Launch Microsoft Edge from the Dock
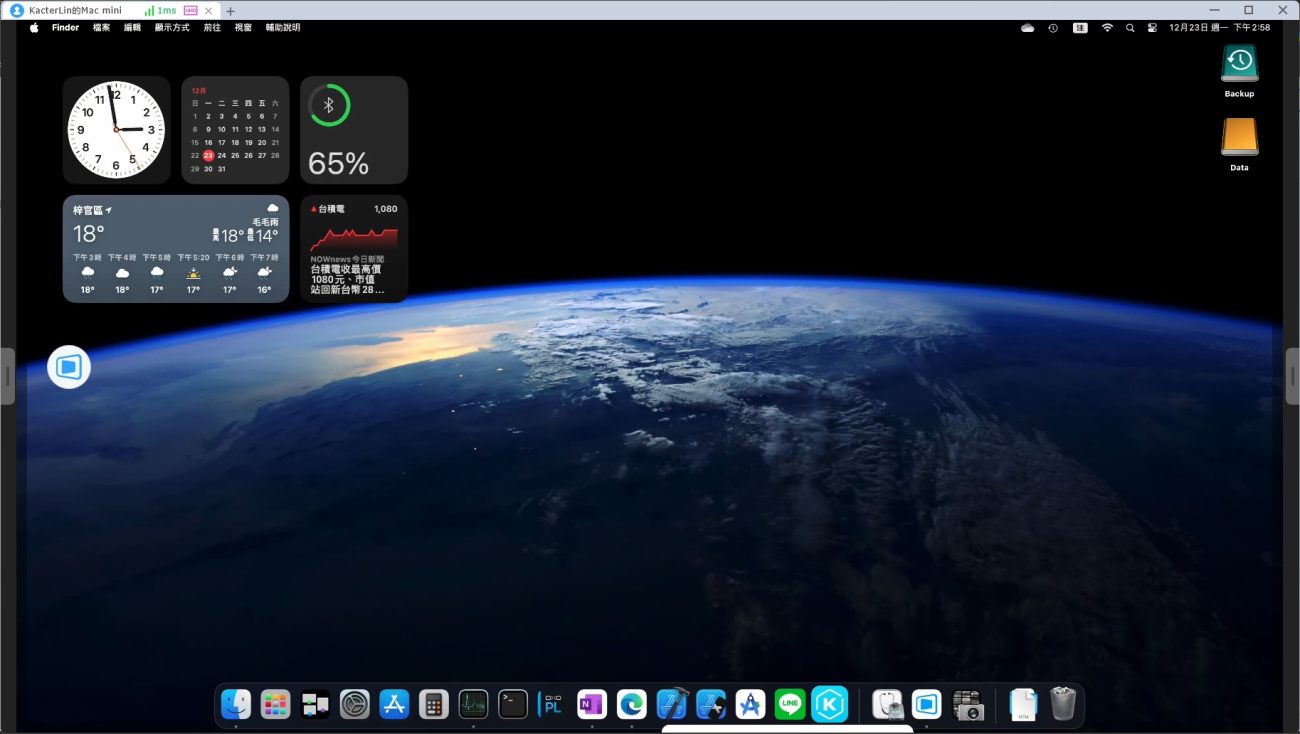The image size is (1300, 734). [x=631, y=704]
